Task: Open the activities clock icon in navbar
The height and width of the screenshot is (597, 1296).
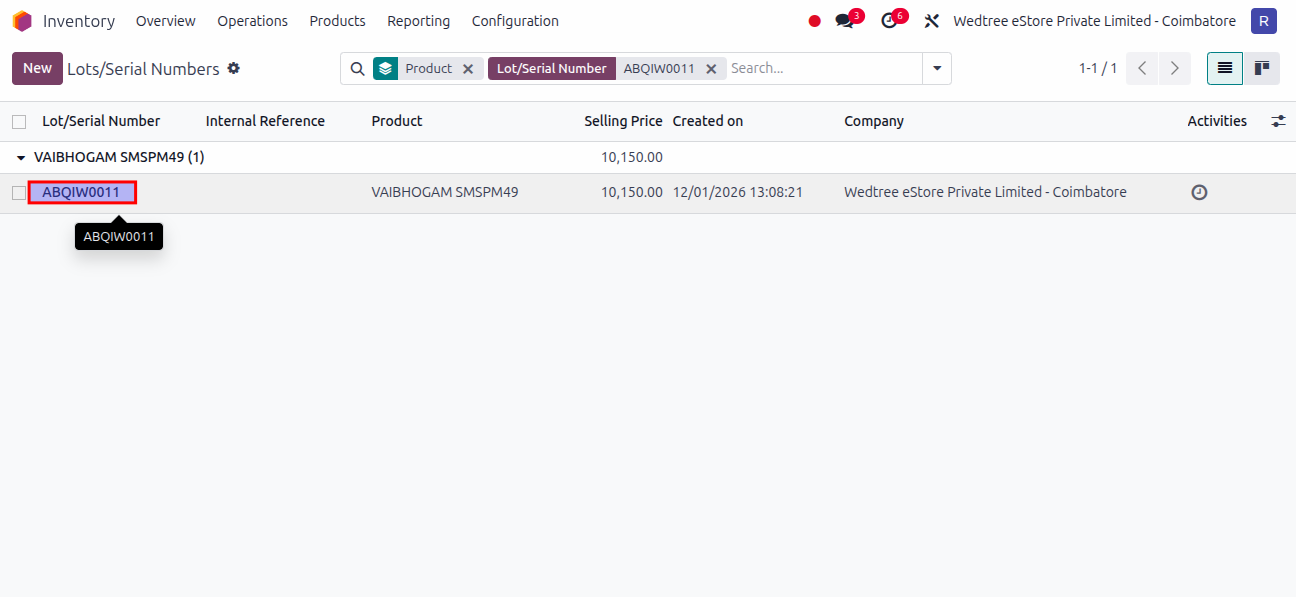Action: coord(889,21)
